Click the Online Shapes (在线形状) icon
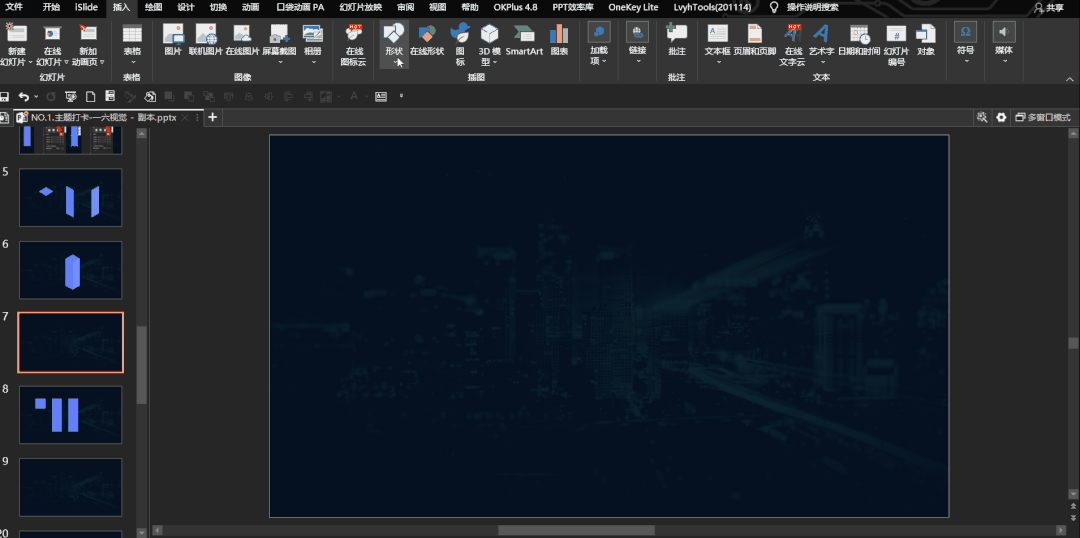1080x538 pixels. point(427,33)
